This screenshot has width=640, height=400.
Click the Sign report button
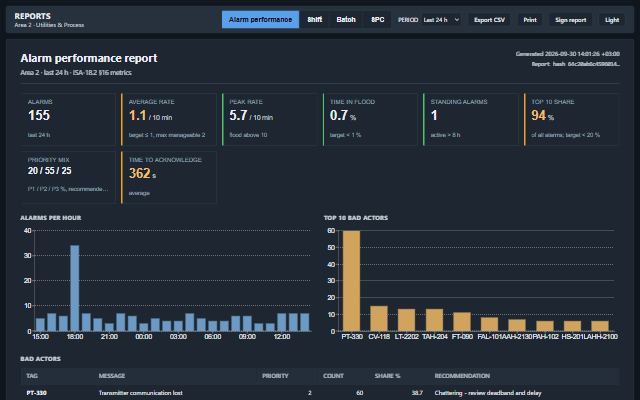click(x=570, y=20)
